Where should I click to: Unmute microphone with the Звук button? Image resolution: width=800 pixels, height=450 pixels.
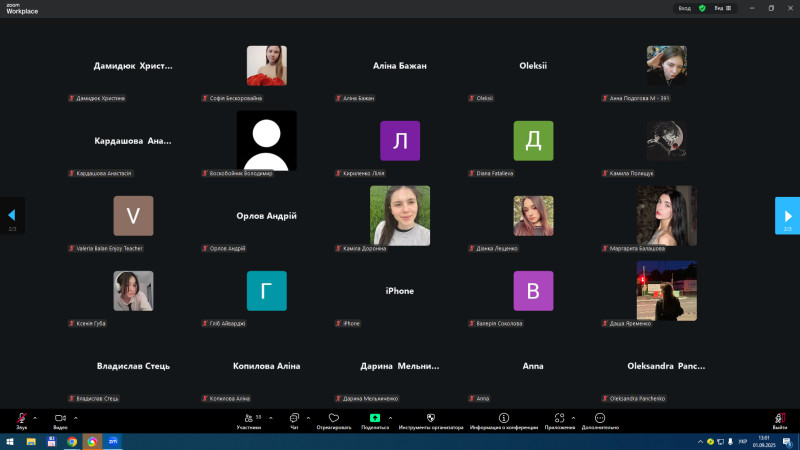tap(21, 419)
